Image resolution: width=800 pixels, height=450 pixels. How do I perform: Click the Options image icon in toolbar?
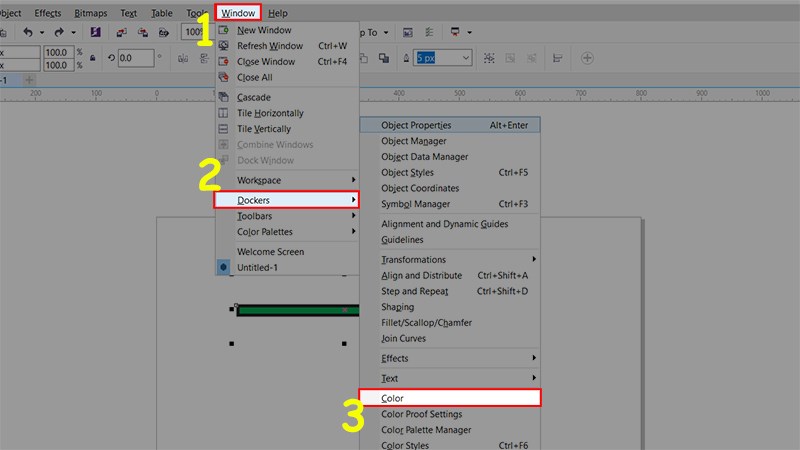[x=408, y=33]
